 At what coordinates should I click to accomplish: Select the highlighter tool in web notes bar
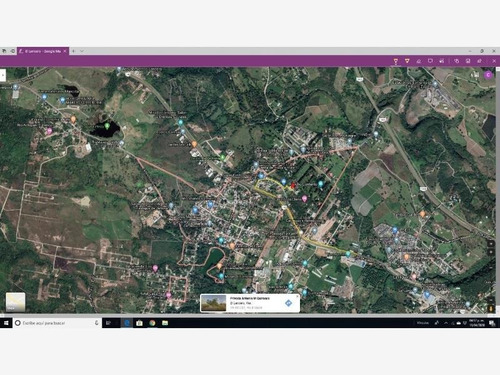407,61
